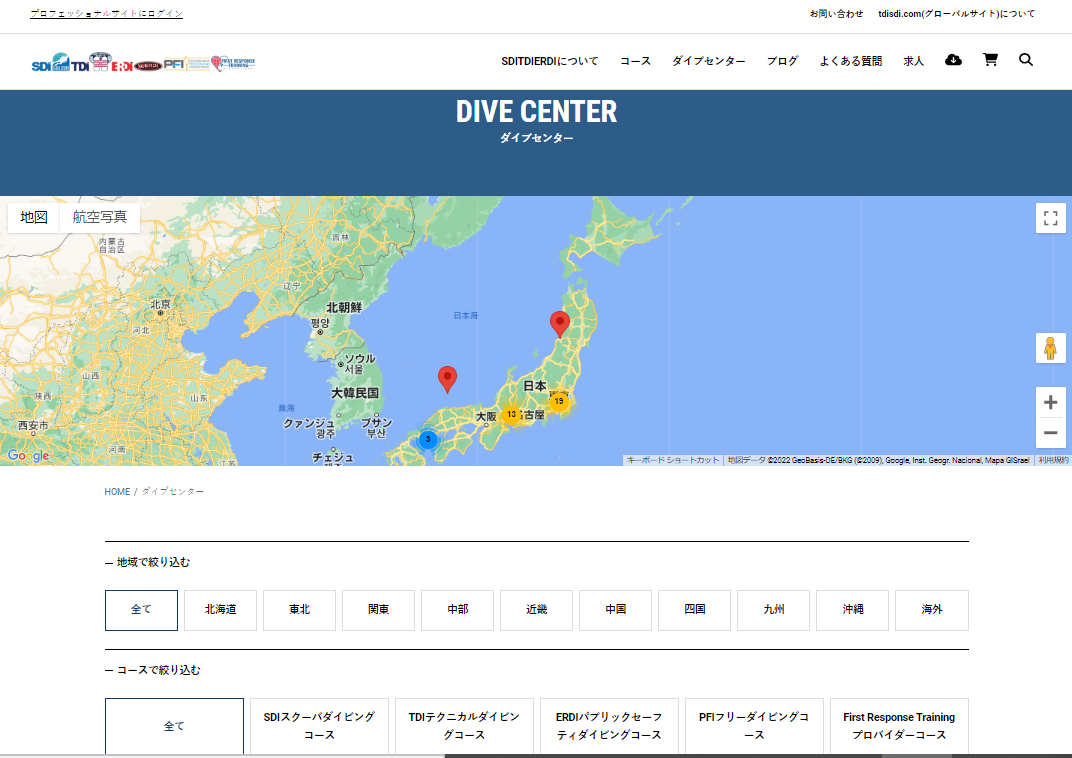Switch map to 航空写真 view
The image size is (1072, 758).
[100, 217]
